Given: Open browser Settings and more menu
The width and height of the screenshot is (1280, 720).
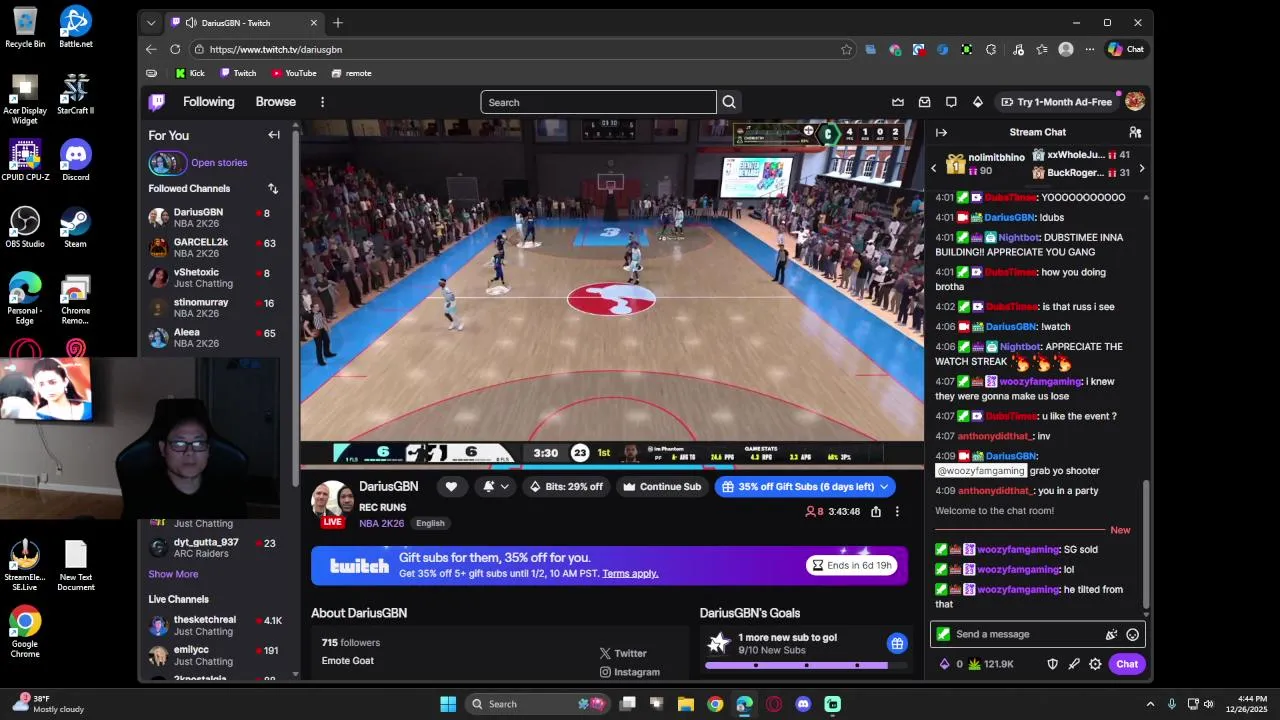Looking at the screenshot, I should point(1091,49).
